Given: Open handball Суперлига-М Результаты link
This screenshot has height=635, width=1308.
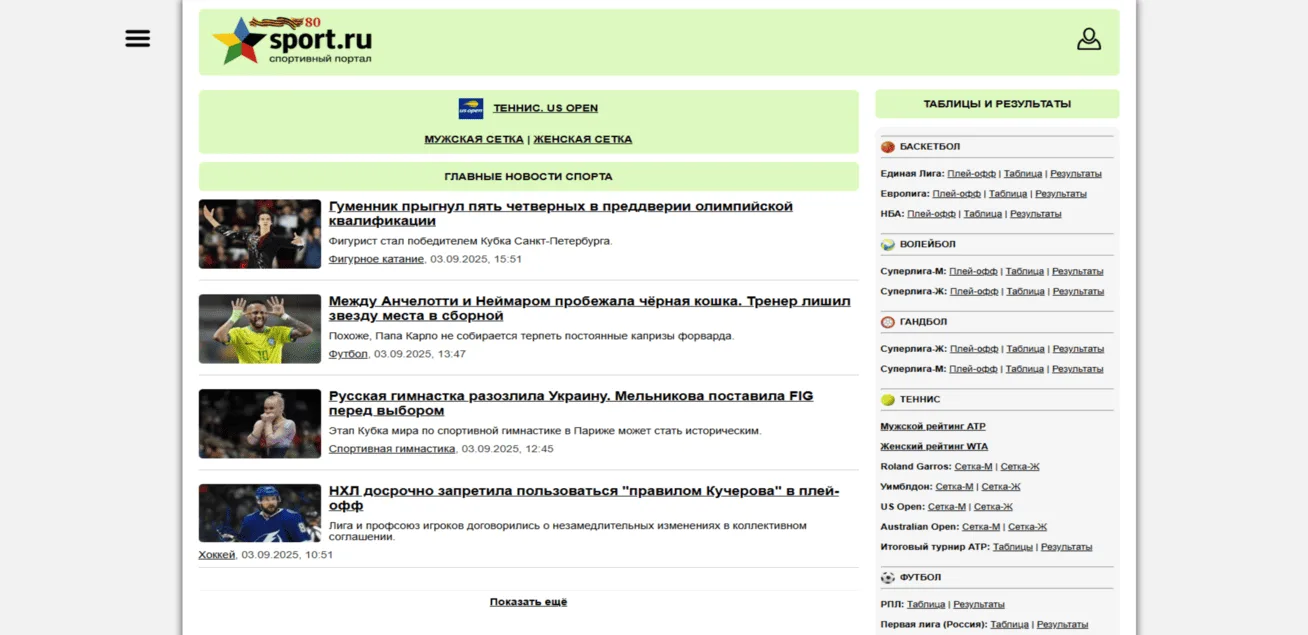Looking at the screenshot, I should tap(1078, 369).
